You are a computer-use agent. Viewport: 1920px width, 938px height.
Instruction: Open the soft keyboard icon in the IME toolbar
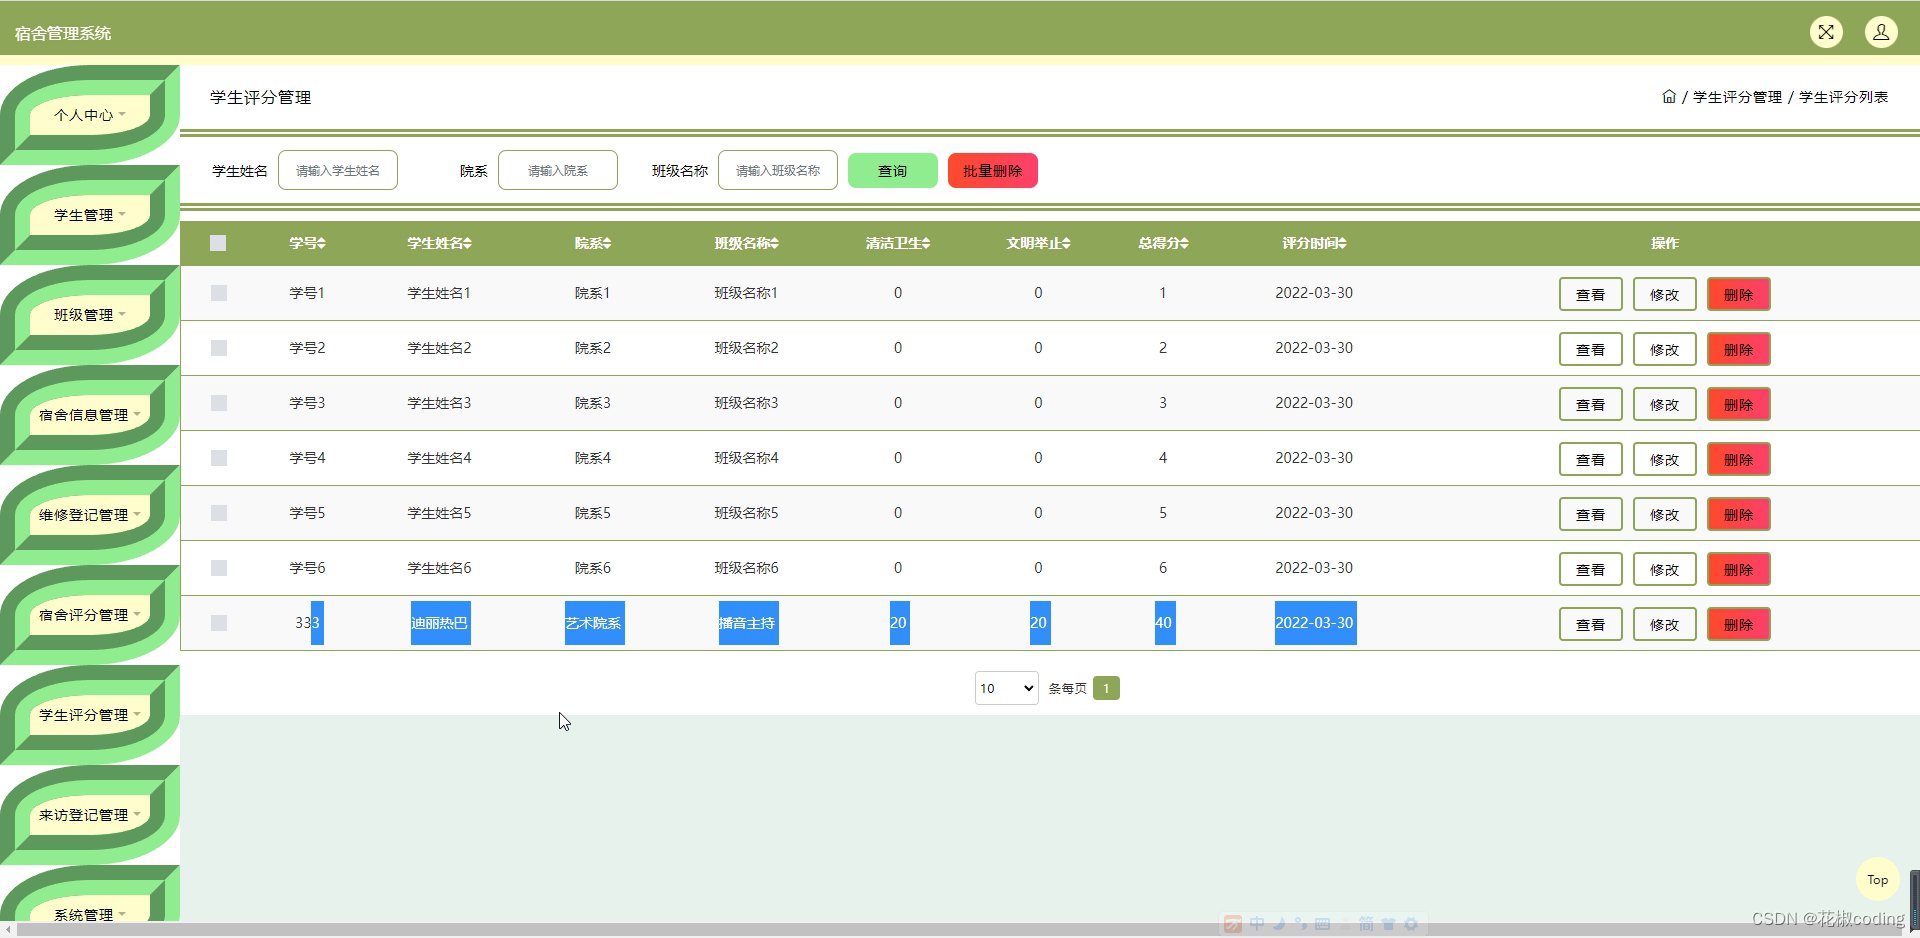click(1323, 924)
